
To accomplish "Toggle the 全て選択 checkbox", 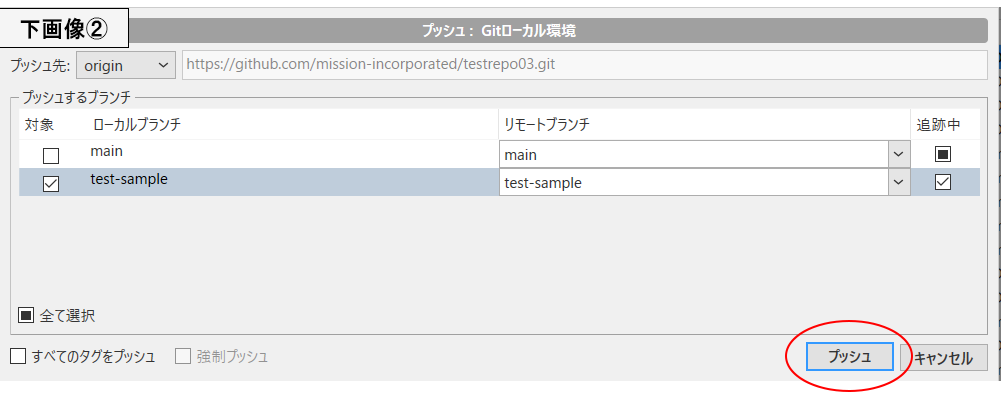I will 27,316.
